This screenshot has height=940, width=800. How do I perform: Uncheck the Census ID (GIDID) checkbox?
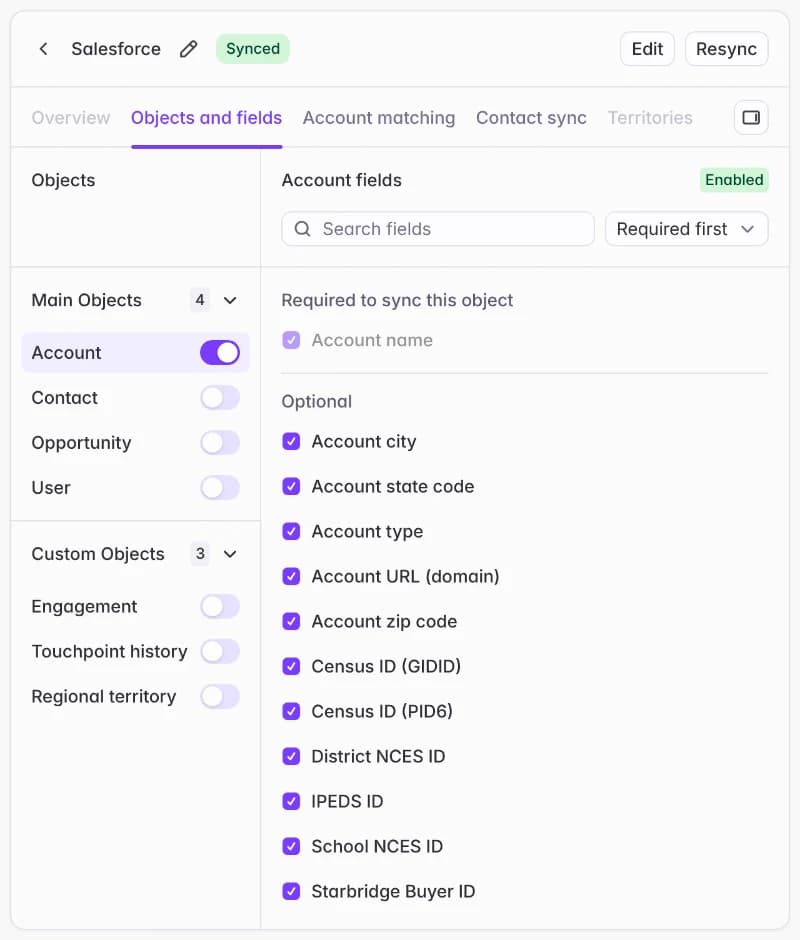pyautogui.click(x=291, y=666)
